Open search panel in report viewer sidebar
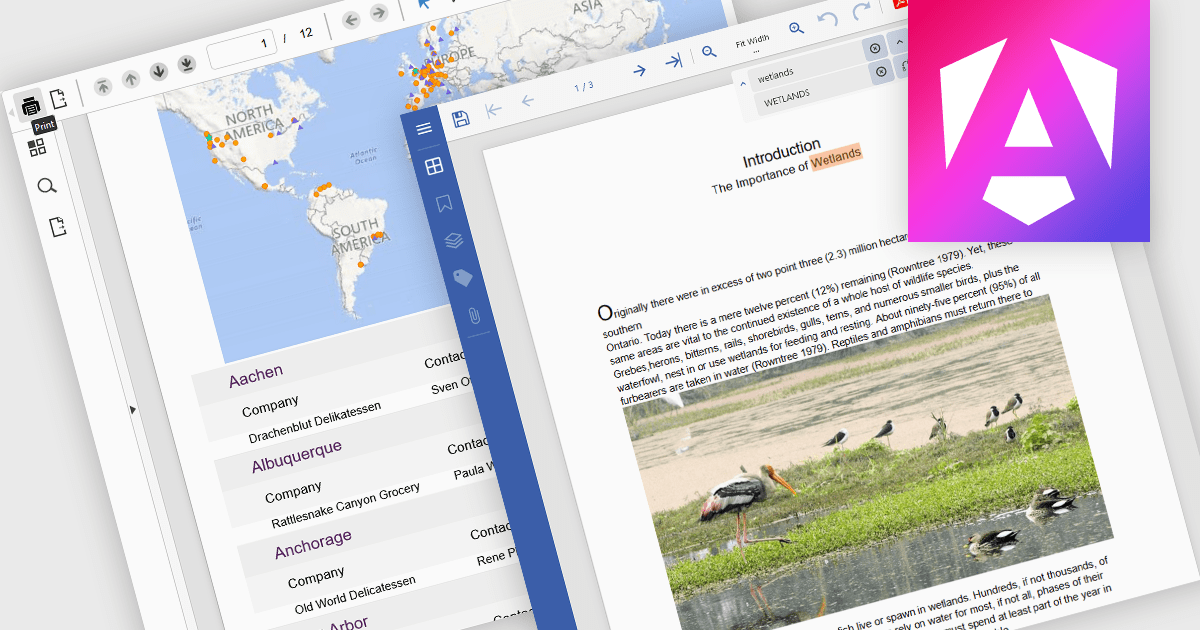This screenshot has height=630, width=1200. click(46, 186)
